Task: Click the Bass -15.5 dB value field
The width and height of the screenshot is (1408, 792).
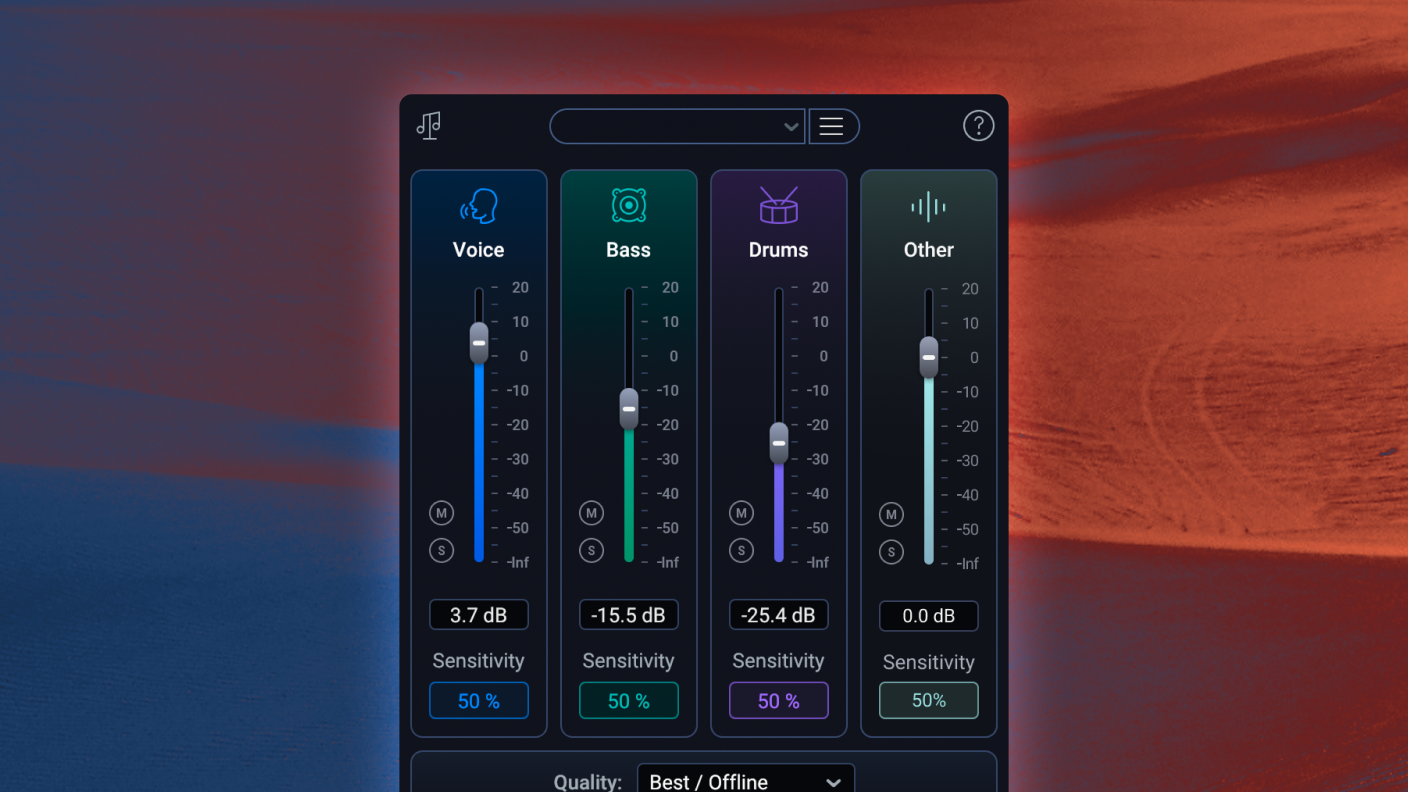Action: coord(628,615)
